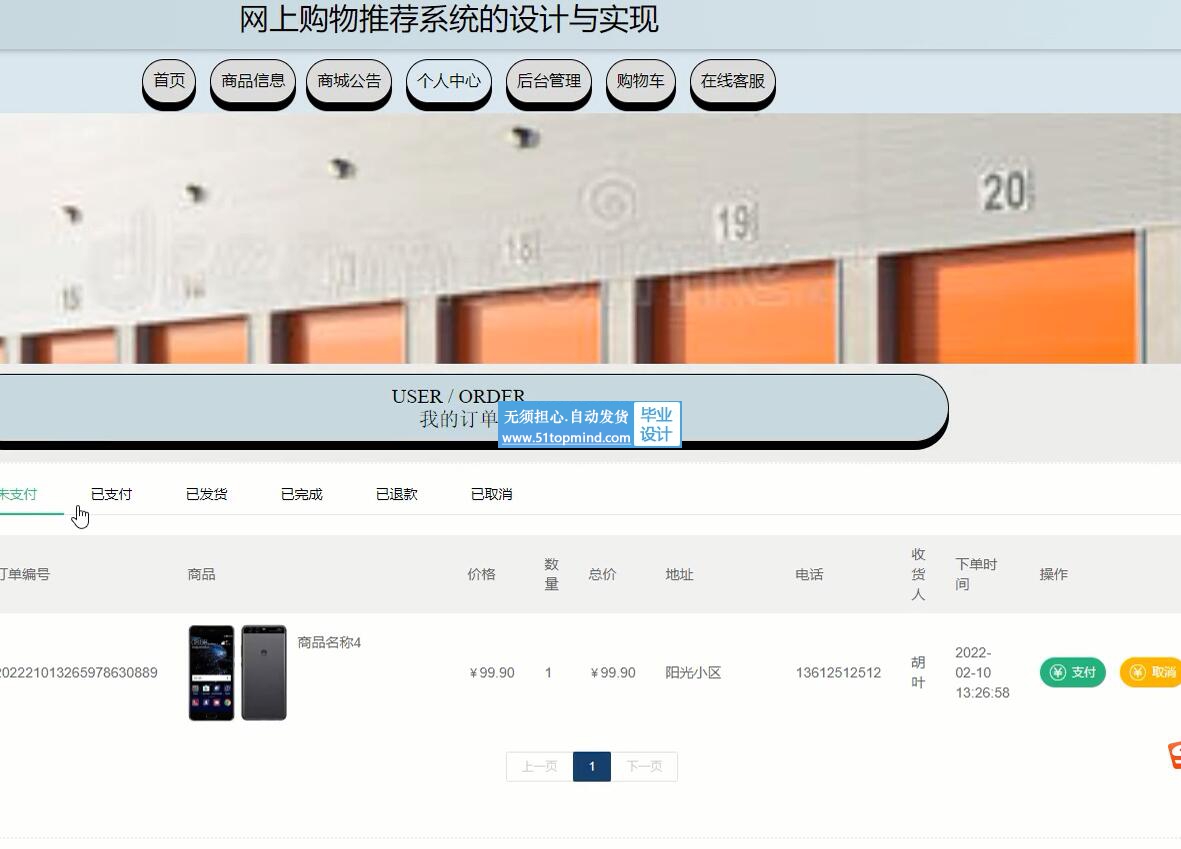Click the 操作 column header
Screen dimensions: 1181x849
click(x=1054, y=574)
